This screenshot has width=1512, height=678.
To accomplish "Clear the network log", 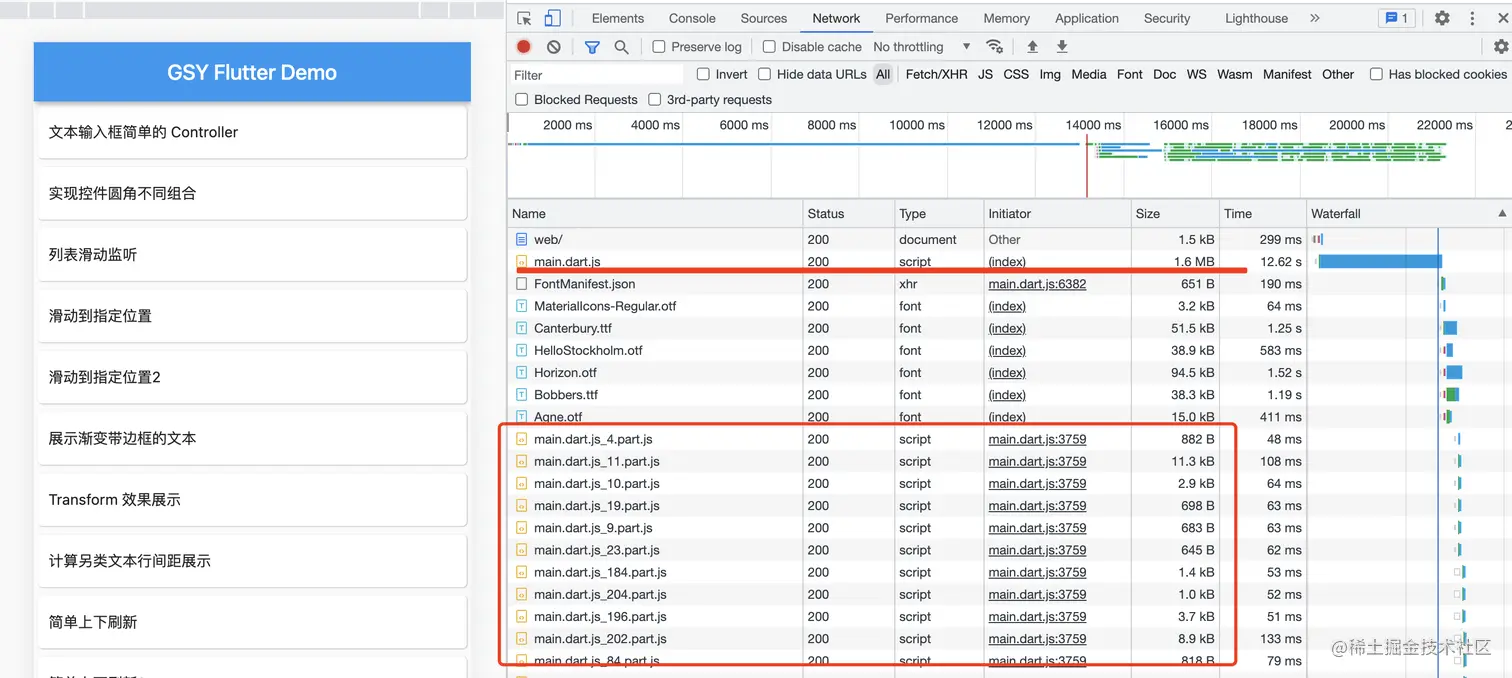I will (x=554, y=46).
